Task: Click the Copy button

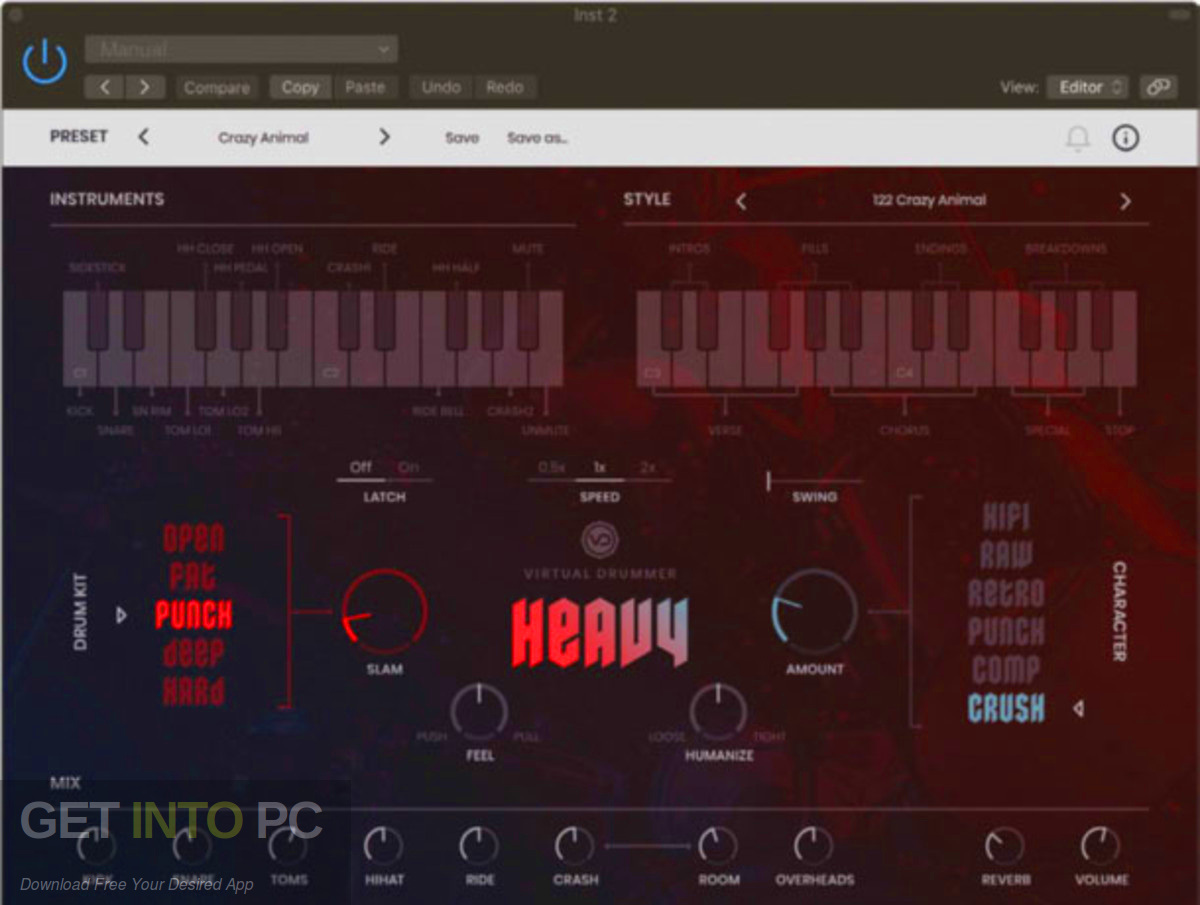Action: point(300,87)
